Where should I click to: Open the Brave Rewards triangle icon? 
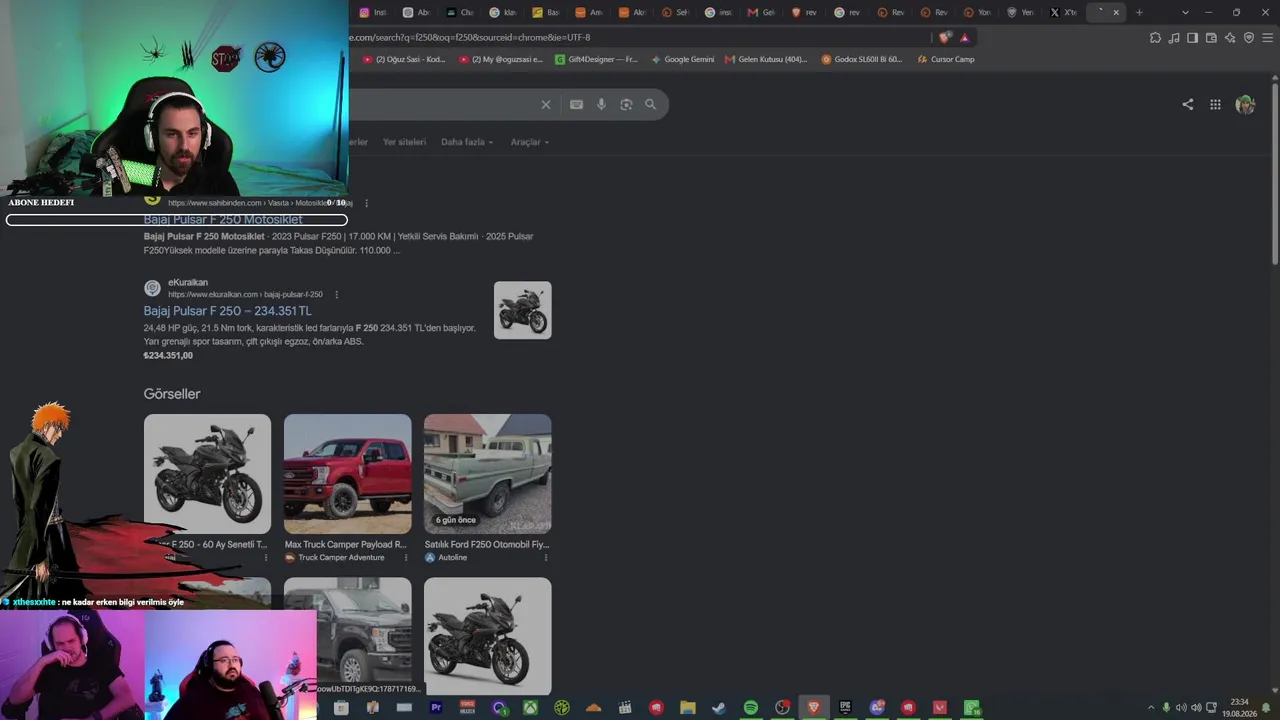[964, 37]
